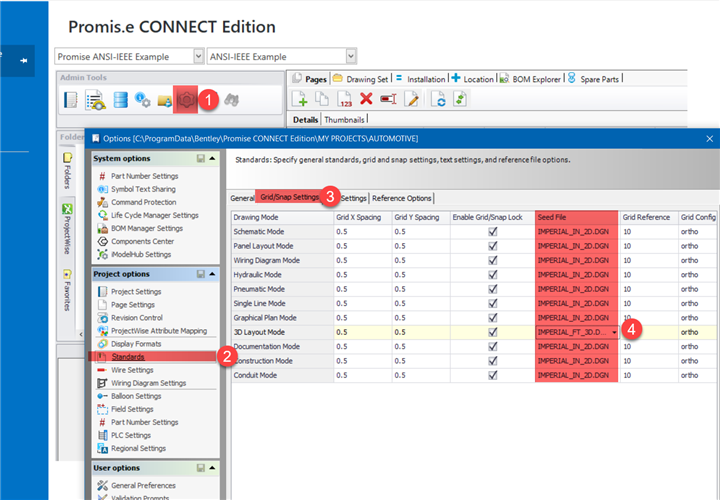Click Grid Reference cell for Conduit Mode
The width and height of the screenshot is (720, 500).
click(x=648, y=375)
